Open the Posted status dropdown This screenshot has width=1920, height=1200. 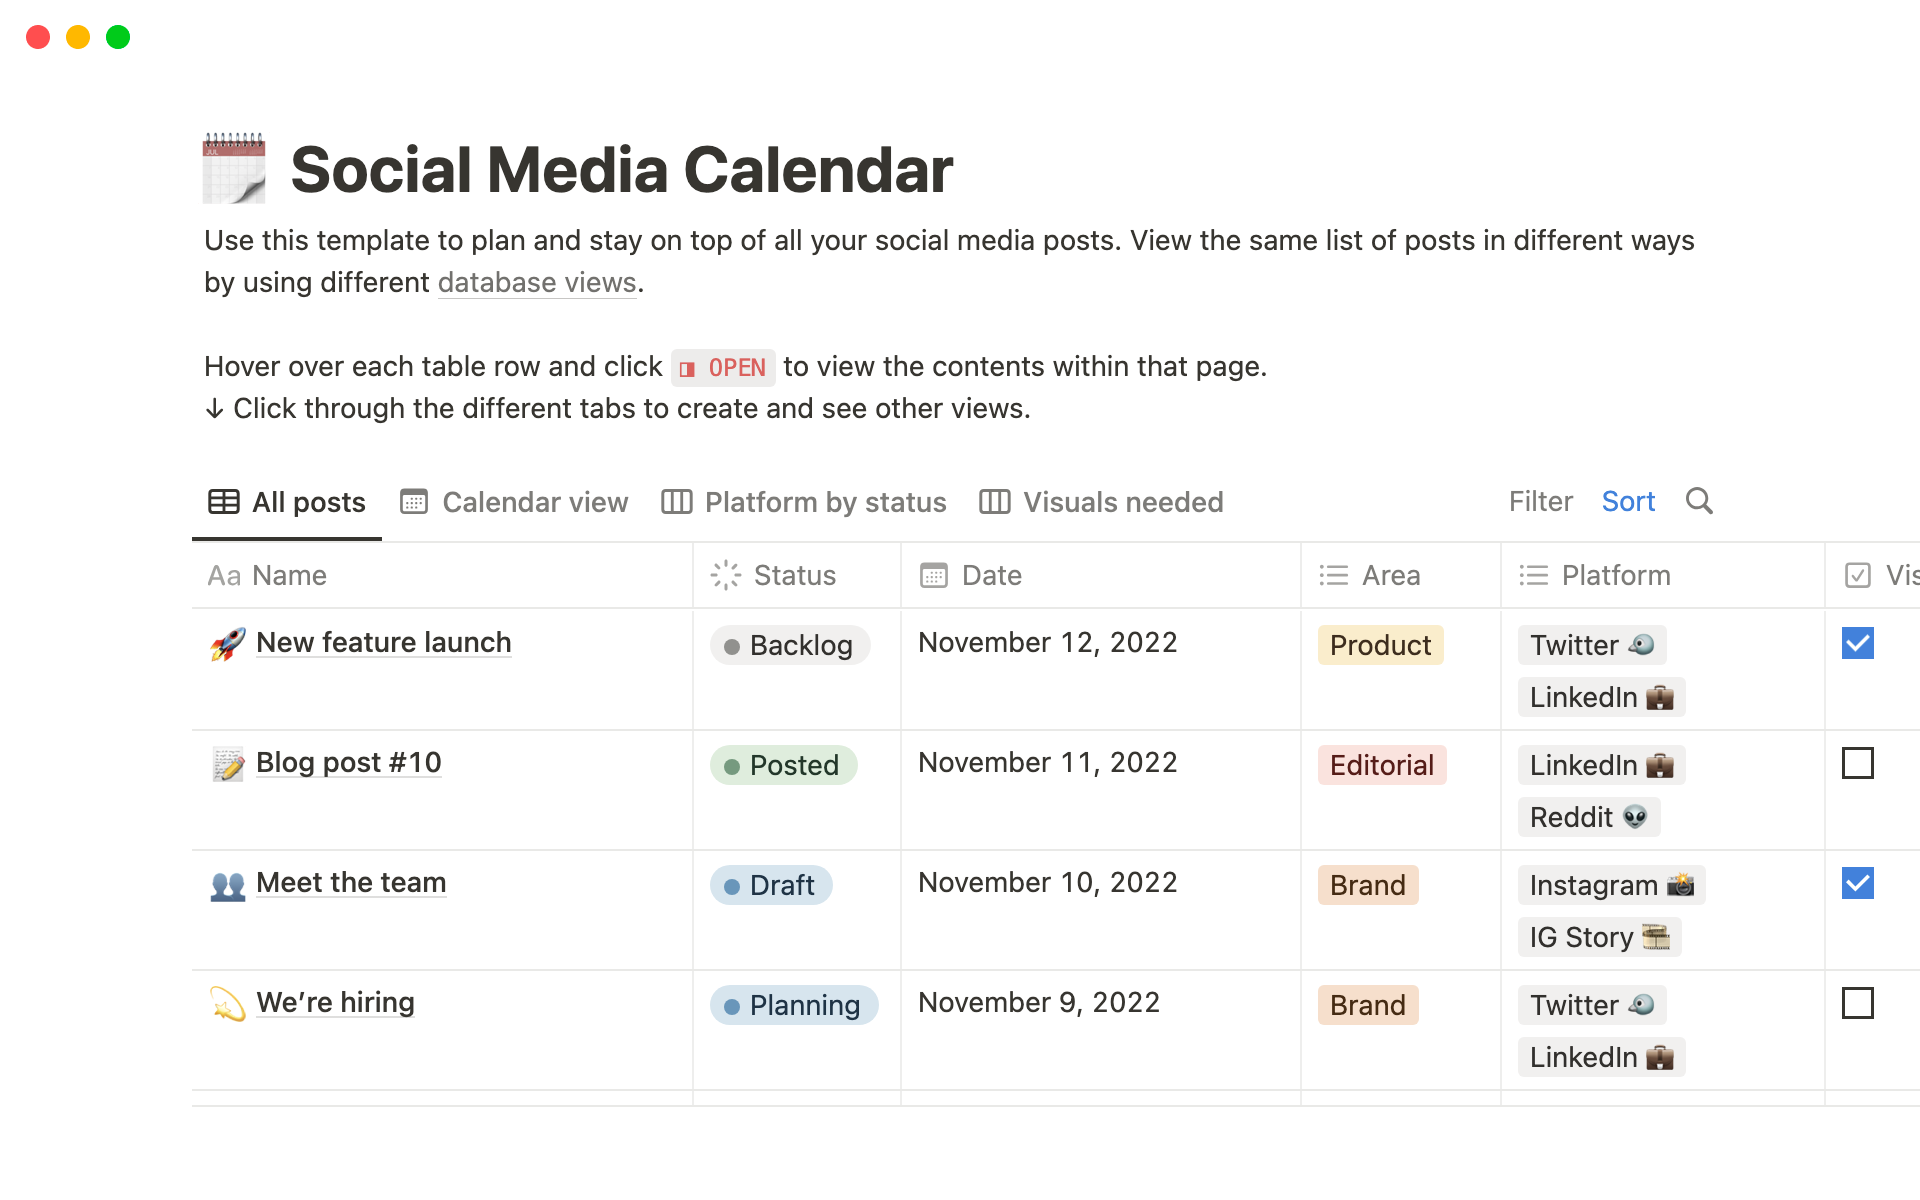tap(783, 765)
